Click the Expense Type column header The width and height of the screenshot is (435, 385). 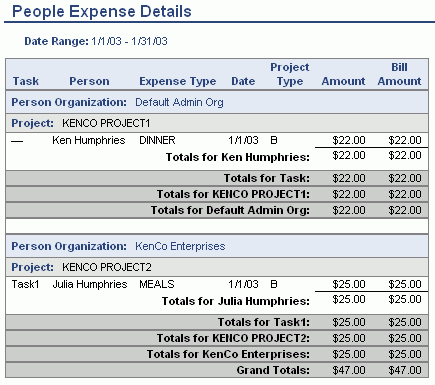pyautogui.click(x=178, y=81)
